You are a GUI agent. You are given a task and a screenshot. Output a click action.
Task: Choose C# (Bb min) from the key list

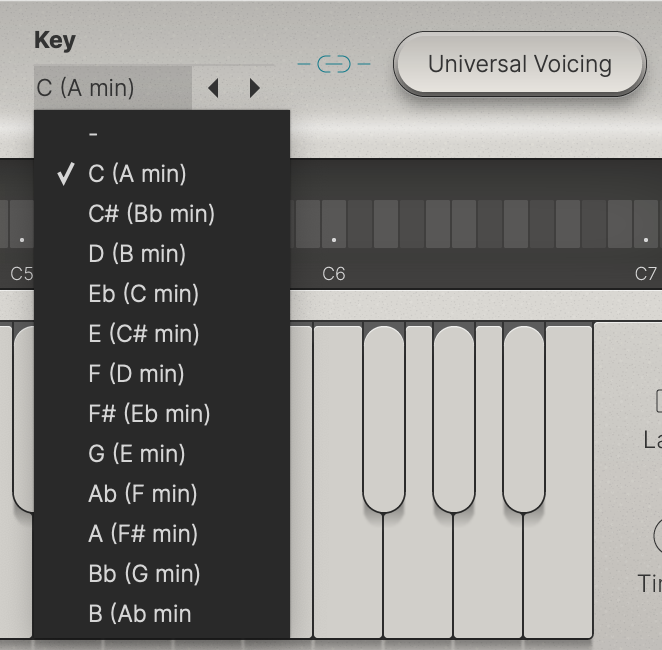tap(151, 214)
